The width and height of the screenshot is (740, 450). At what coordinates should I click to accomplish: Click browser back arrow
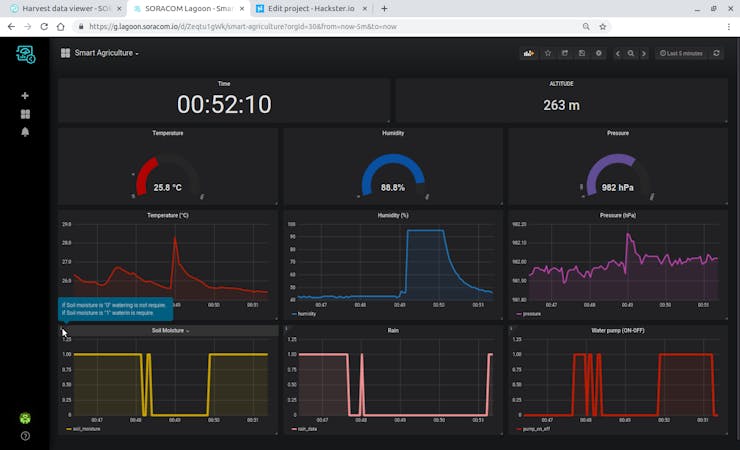click(x=11, y=26)
